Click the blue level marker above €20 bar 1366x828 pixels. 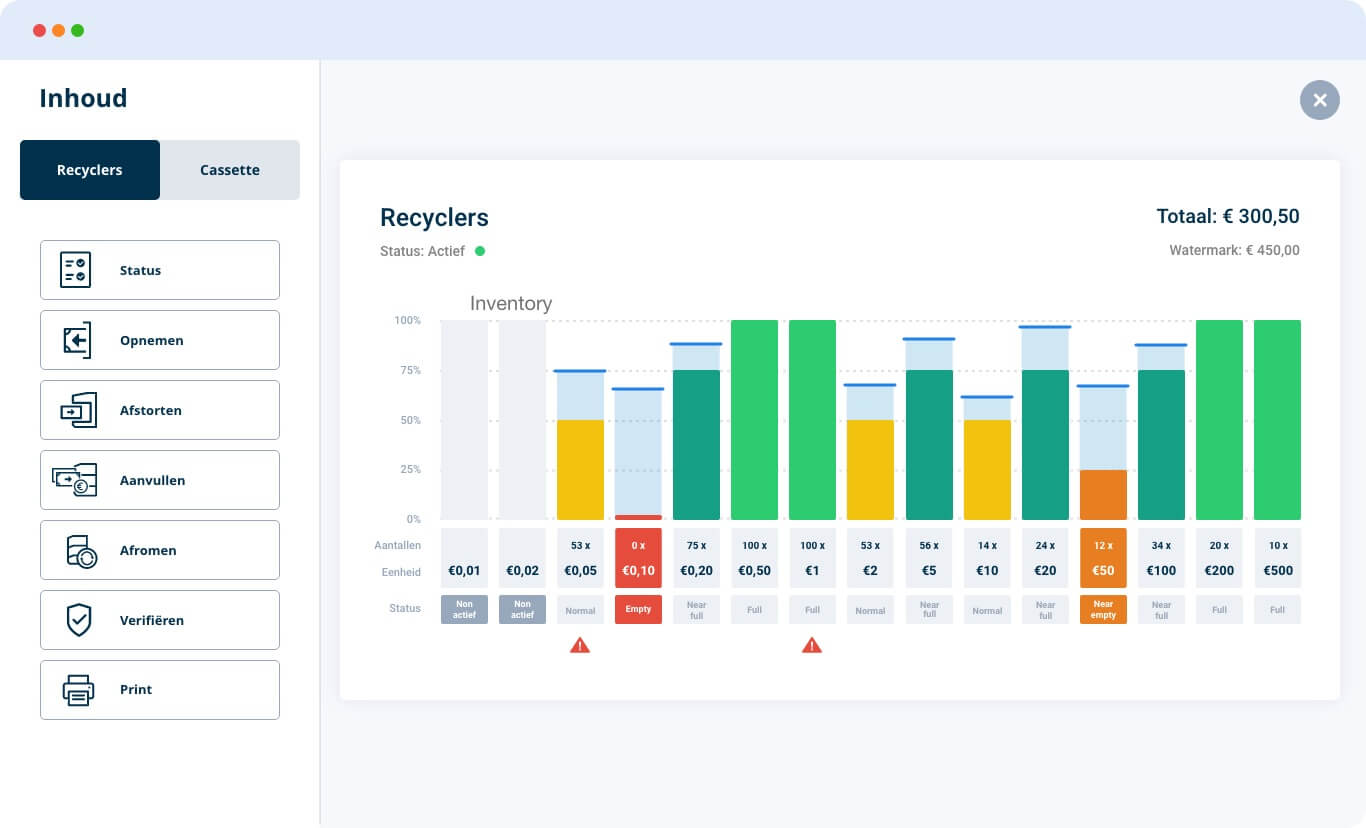pyautogui.click(x=1045, y=327)
